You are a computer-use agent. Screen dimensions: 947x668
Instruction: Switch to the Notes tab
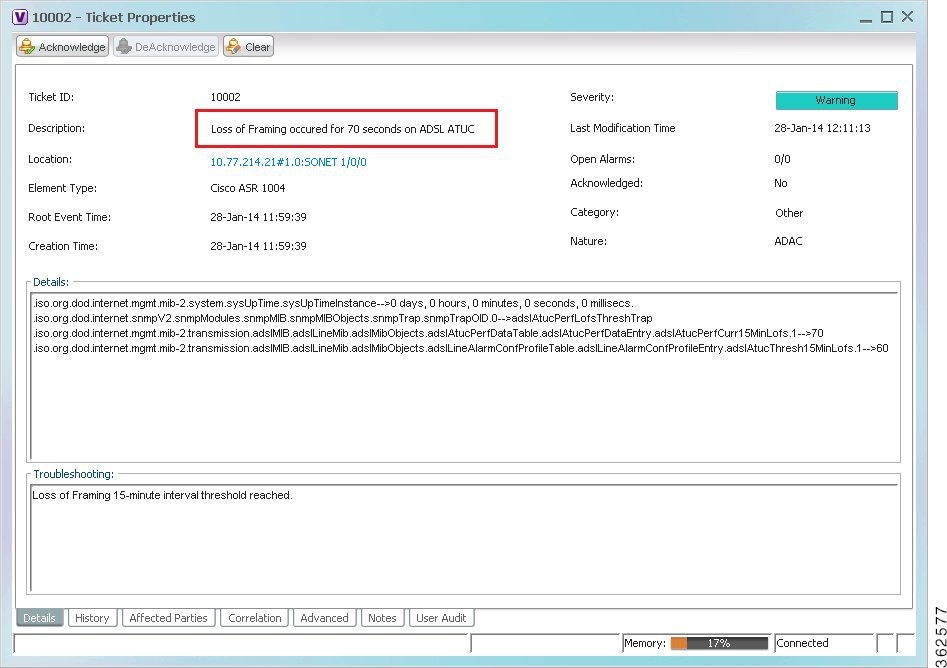pos(383,618)
